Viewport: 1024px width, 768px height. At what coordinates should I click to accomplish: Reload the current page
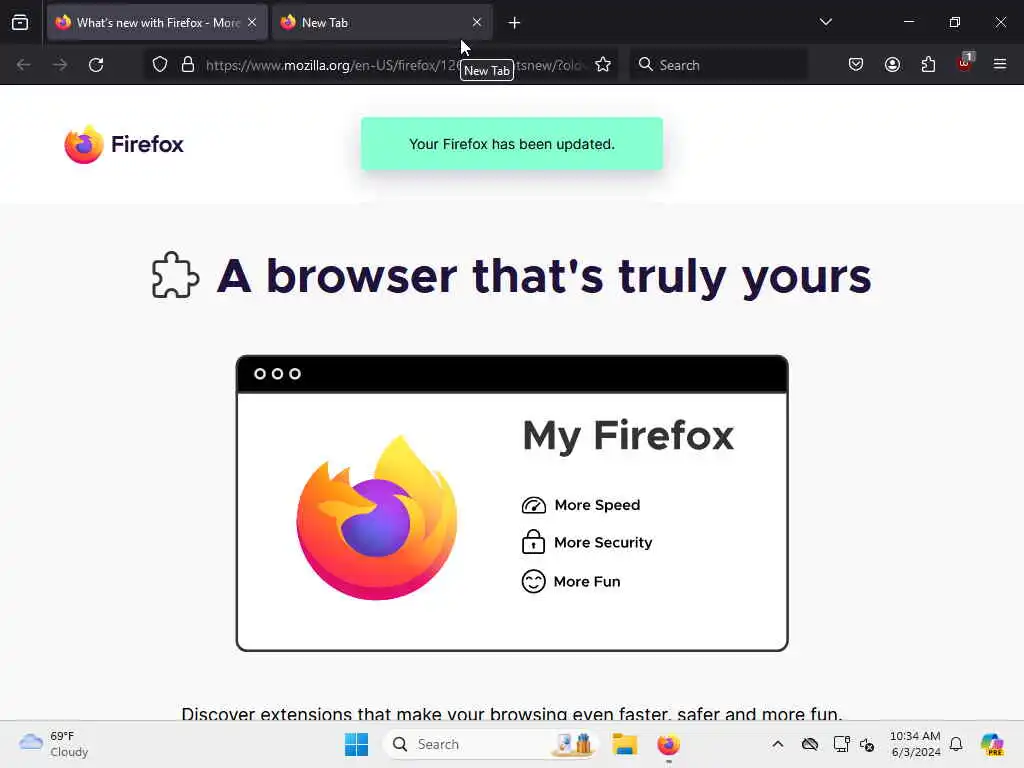point(96,65)
